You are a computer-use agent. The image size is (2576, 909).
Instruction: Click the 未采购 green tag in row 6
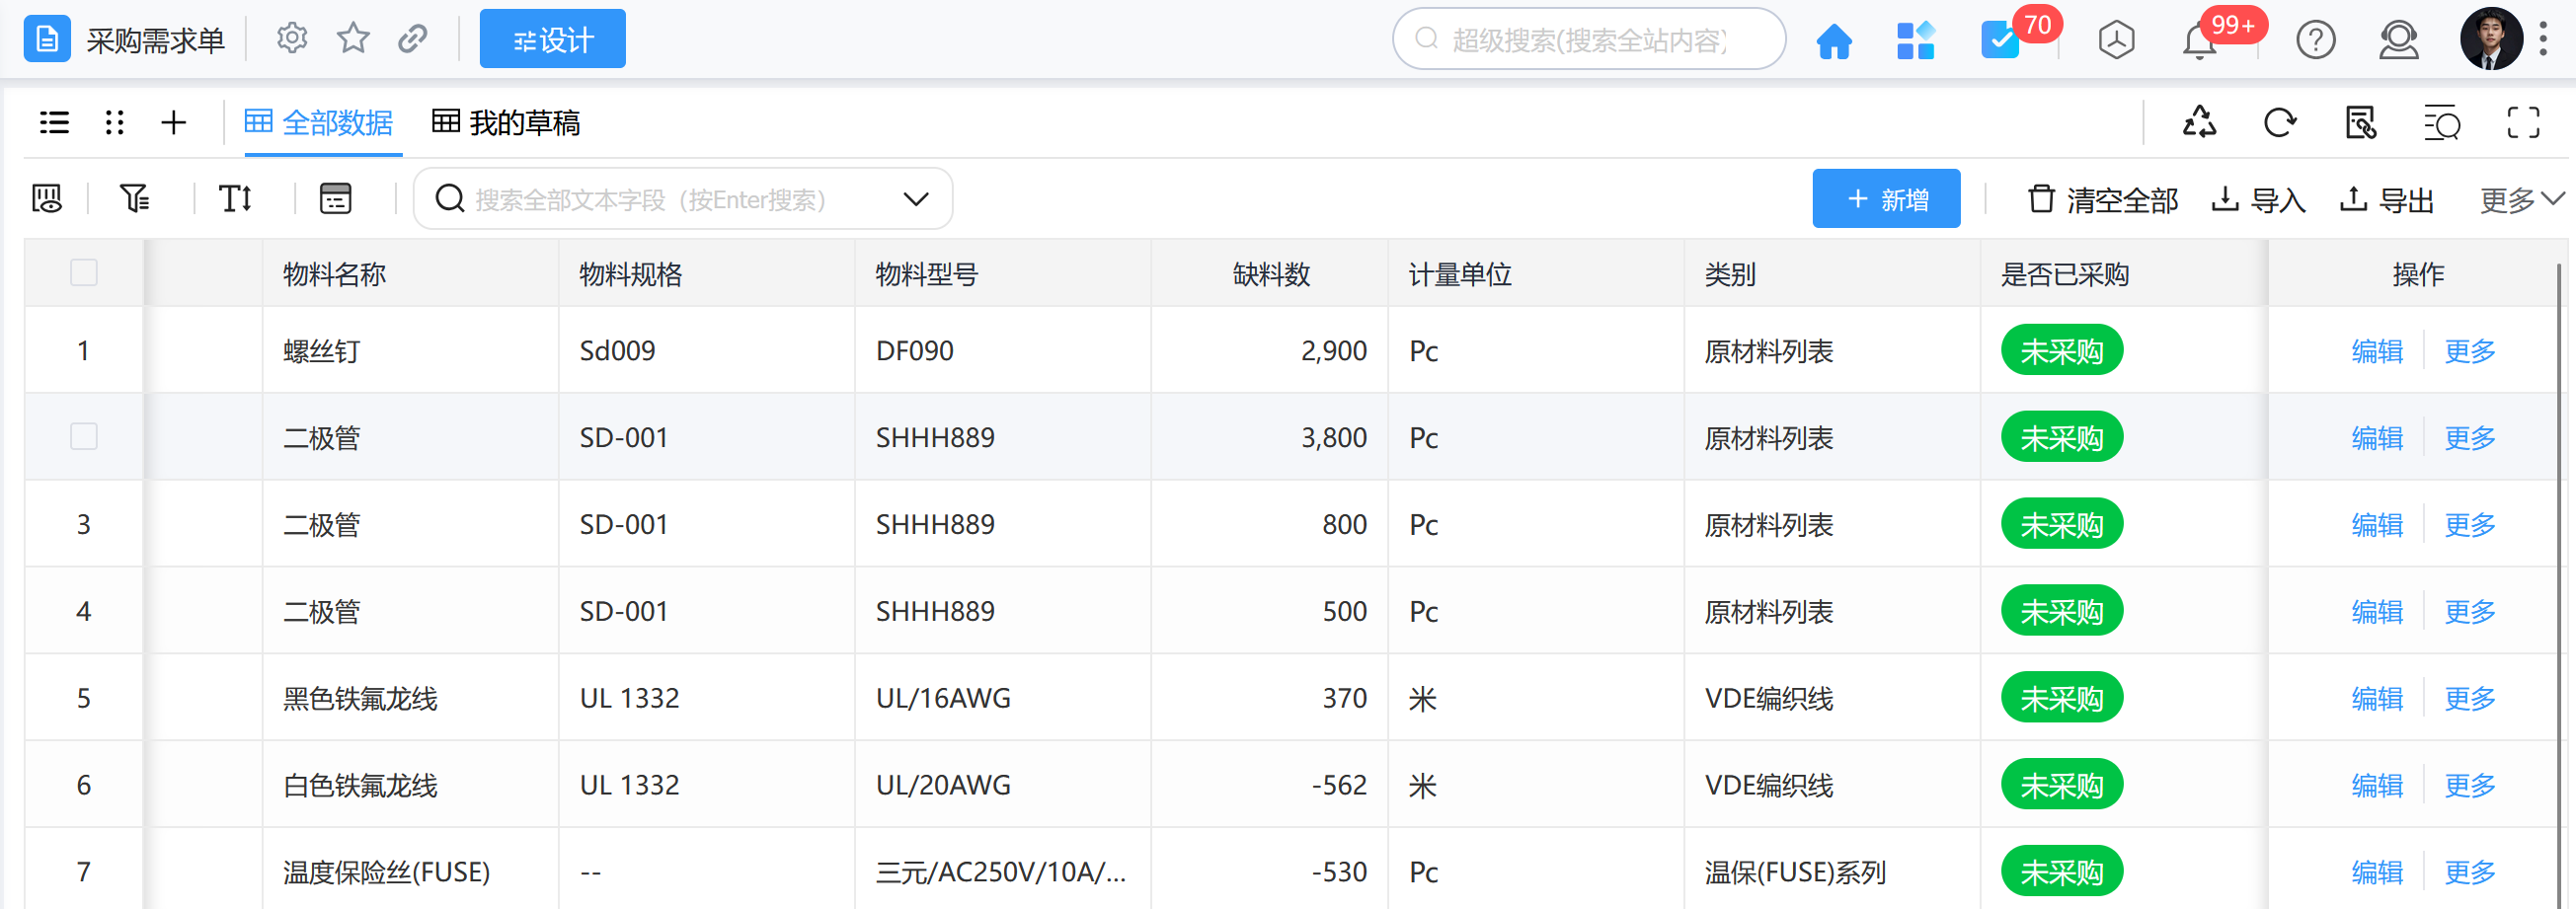2061,785
